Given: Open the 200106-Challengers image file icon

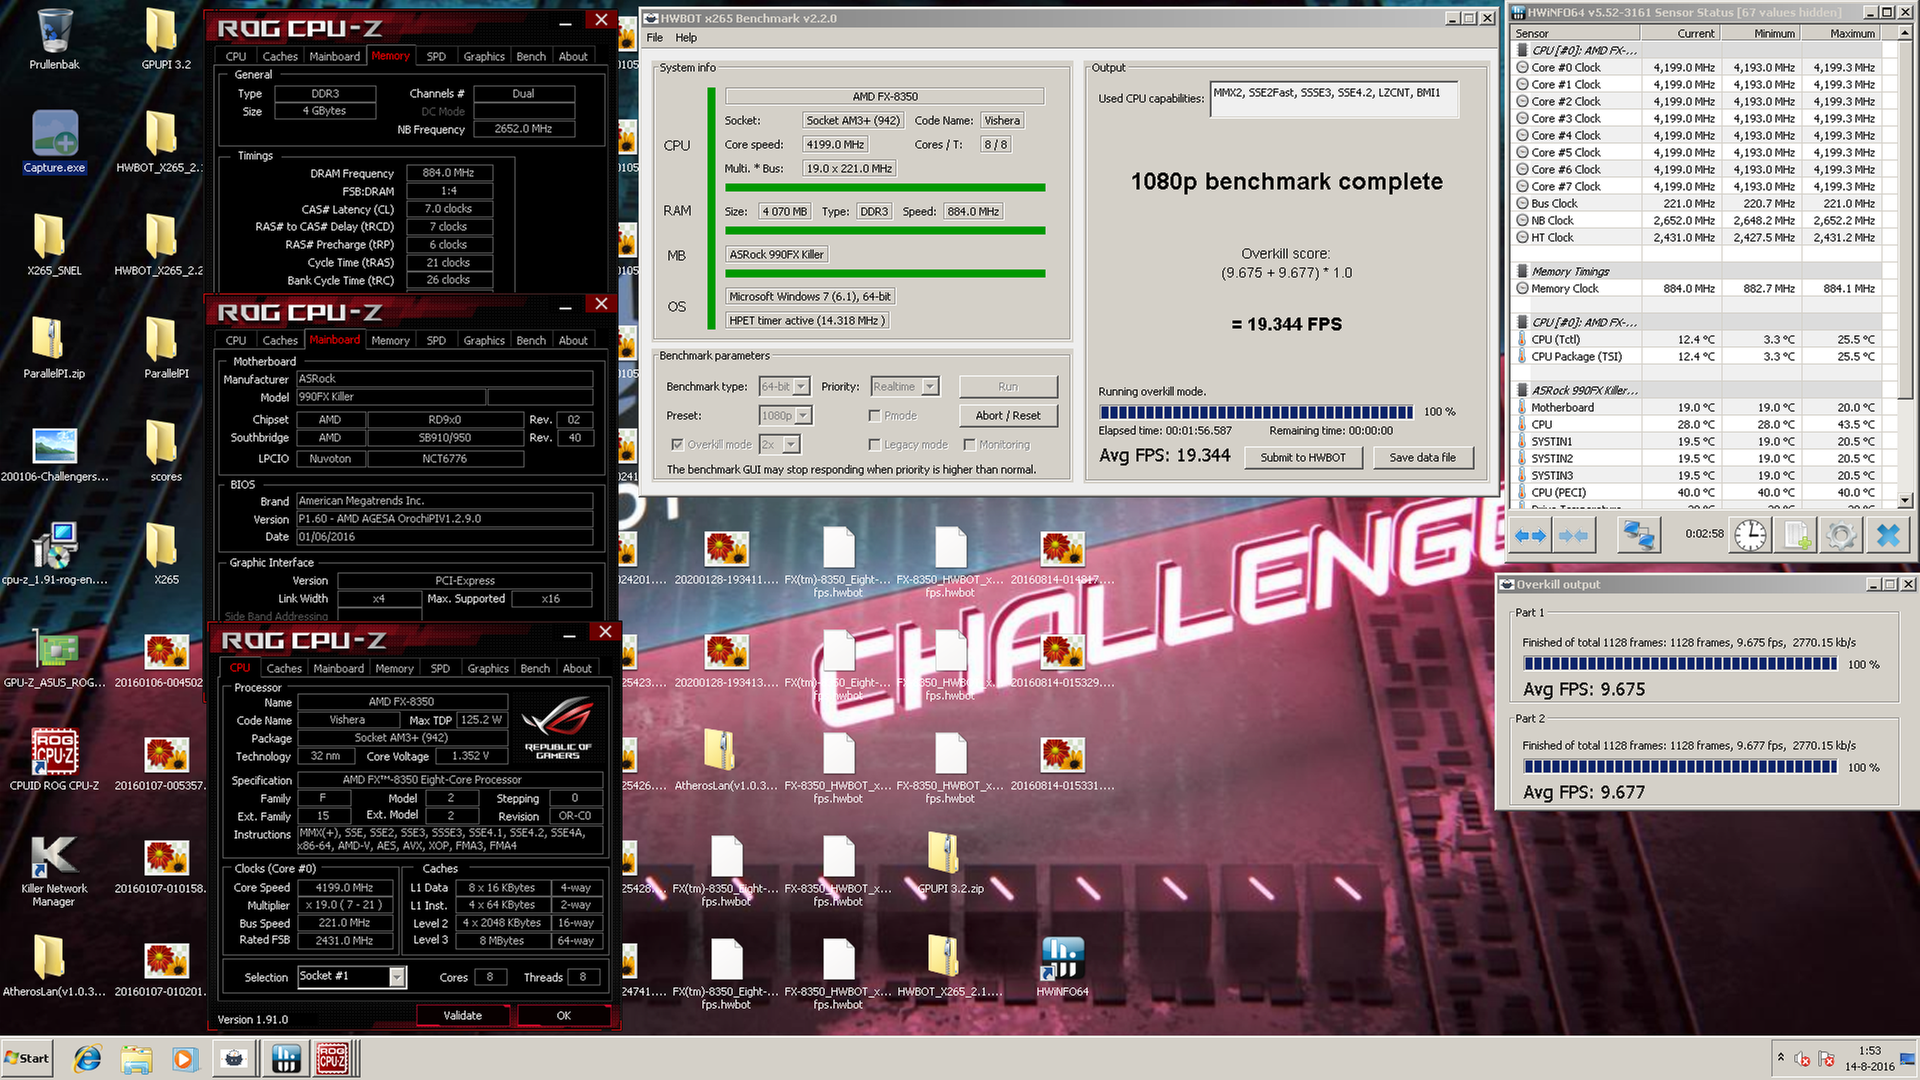Looking at the screenshot, I should [x=54, y=451].
